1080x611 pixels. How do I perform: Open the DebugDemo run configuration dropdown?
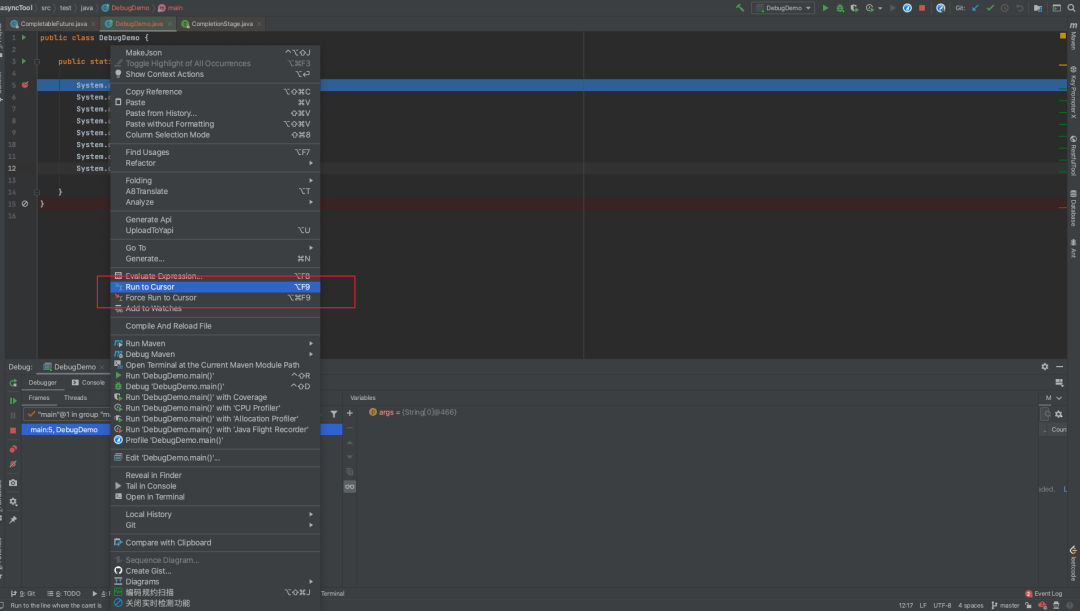[783, 8]
